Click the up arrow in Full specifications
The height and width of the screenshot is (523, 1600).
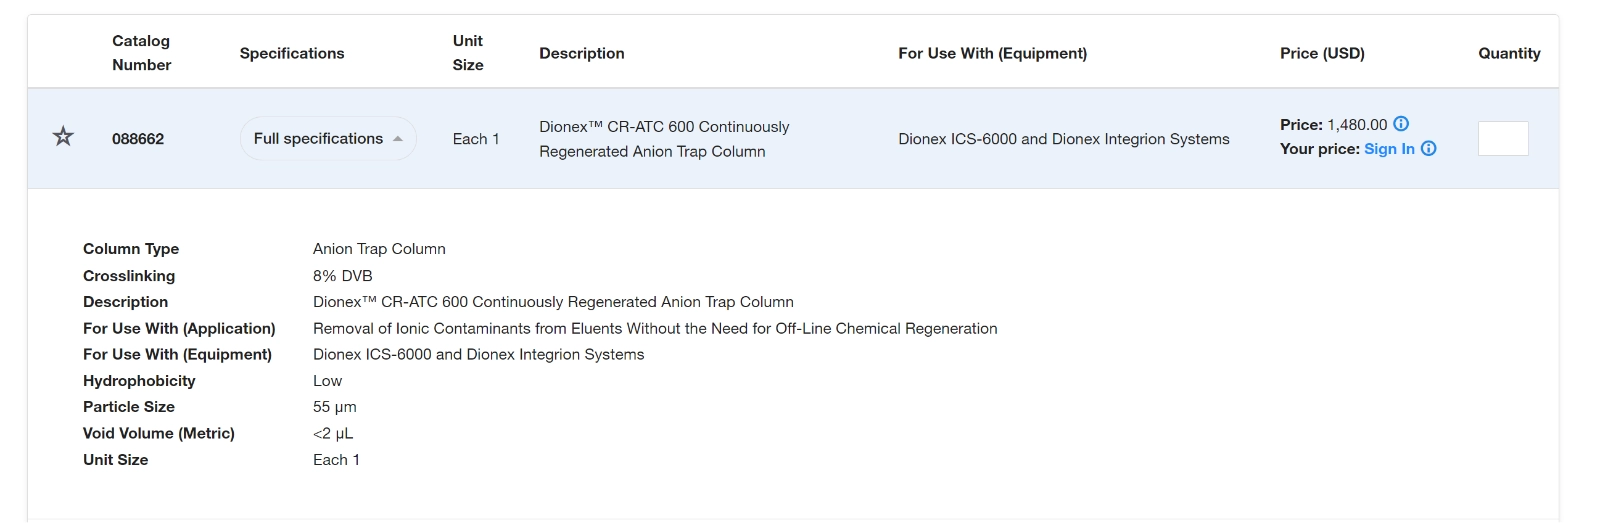[x=398, y=139]
